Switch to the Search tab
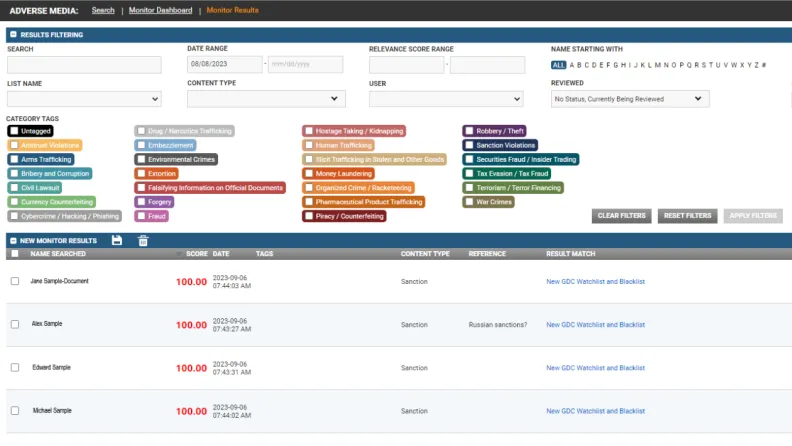This screenshot has width=792, height=446. [x=103, y=10]
